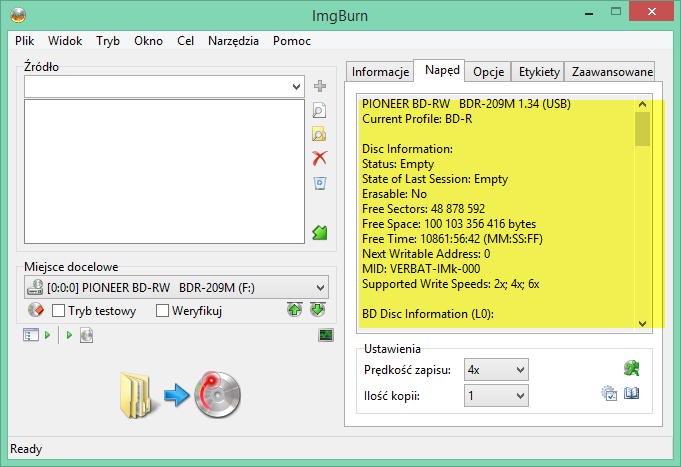Click the 'Status: Empty' line
The width and height of the screenshot is (681, 467).
(x=398, y=164)
